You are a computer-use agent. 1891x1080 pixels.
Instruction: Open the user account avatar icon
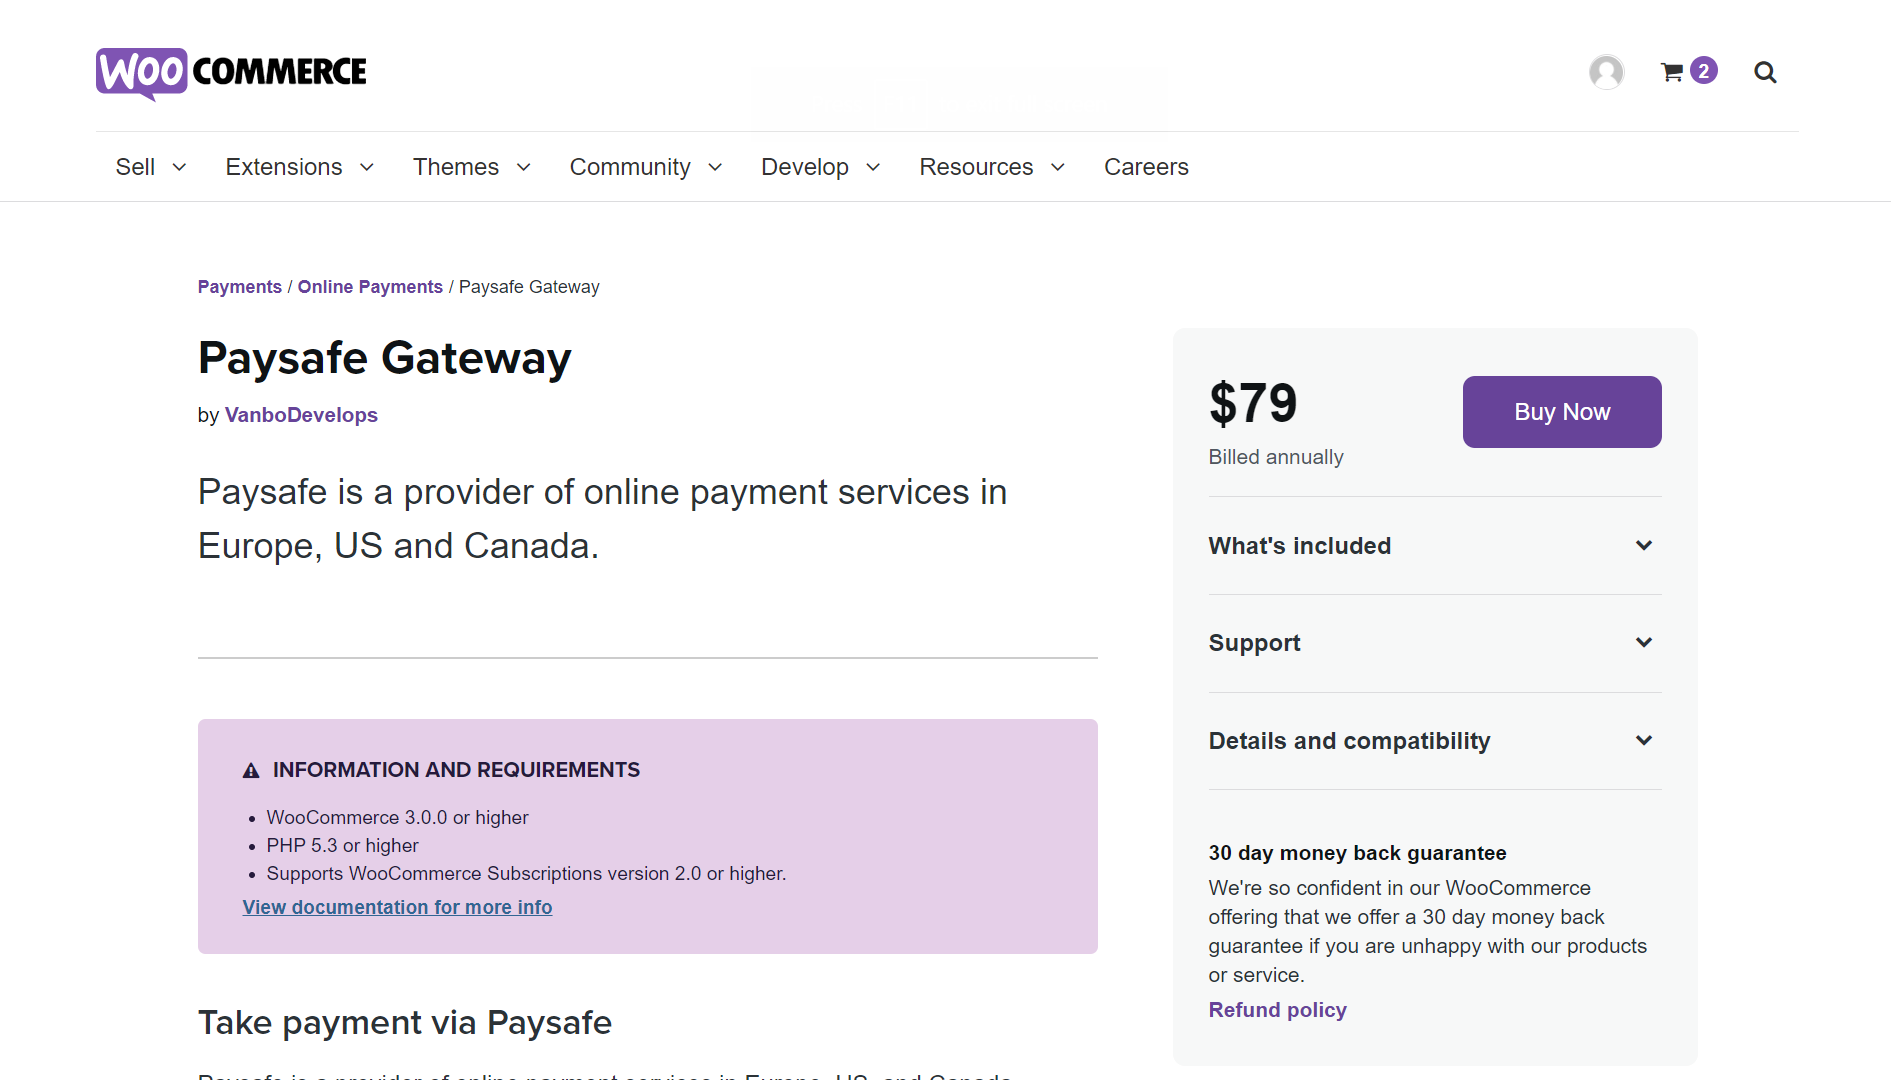(x=1606, y=72)
